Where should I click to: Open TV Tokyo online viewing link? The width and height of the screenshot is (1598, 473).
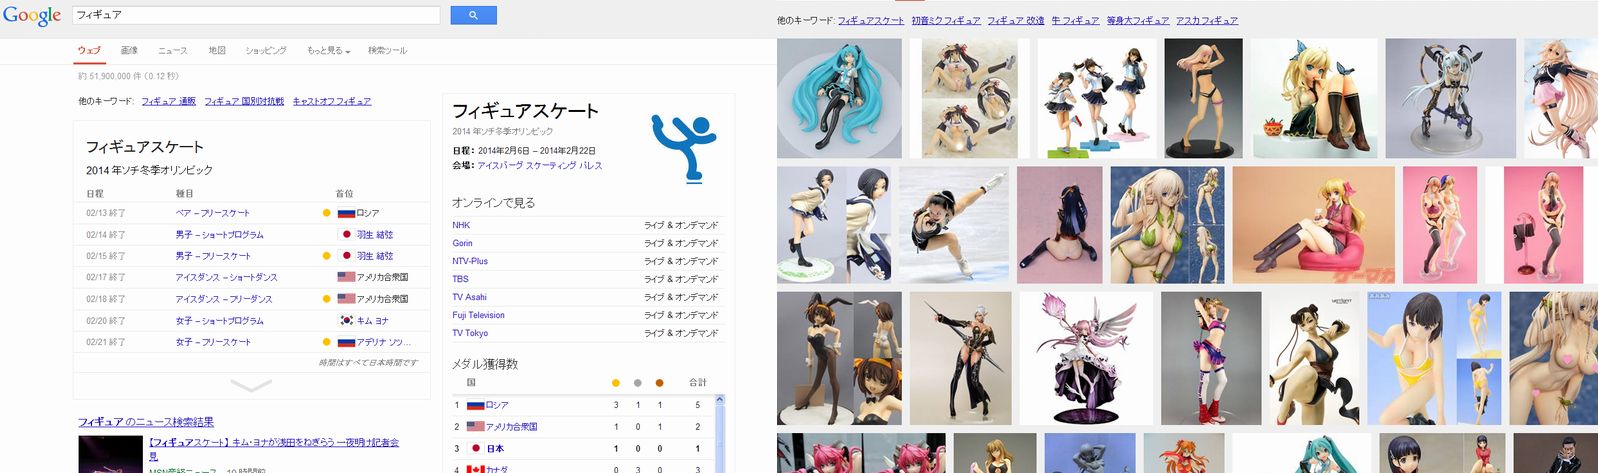pyautogui.click(x=470, y=333)
